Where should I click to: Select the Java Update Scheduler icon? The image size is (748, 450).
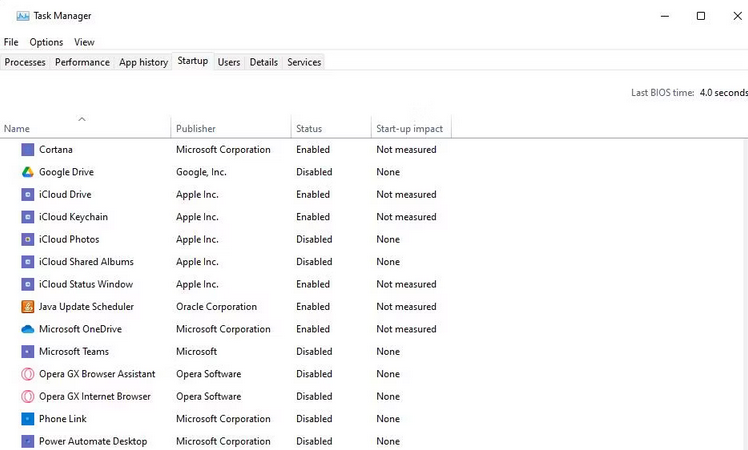(28, 306)
